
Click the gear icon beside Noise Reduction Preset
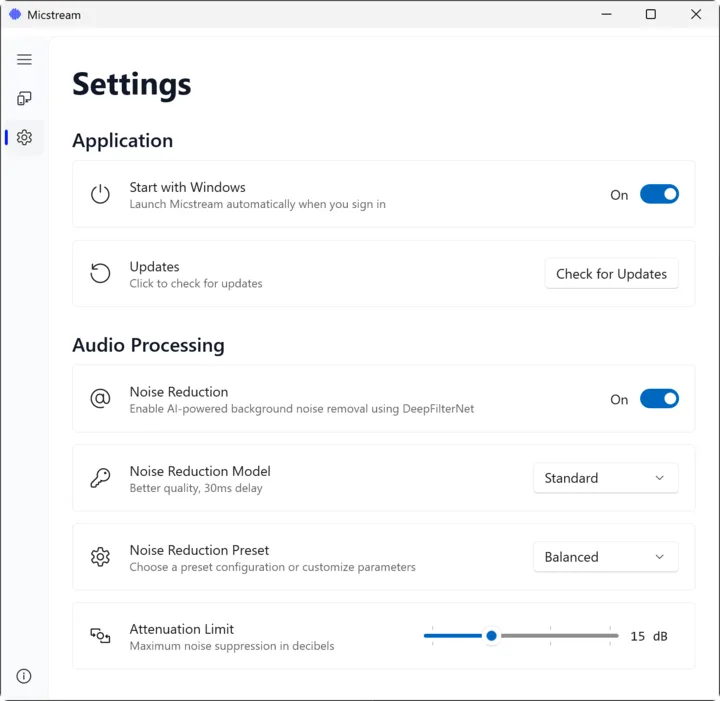point(100,557)
